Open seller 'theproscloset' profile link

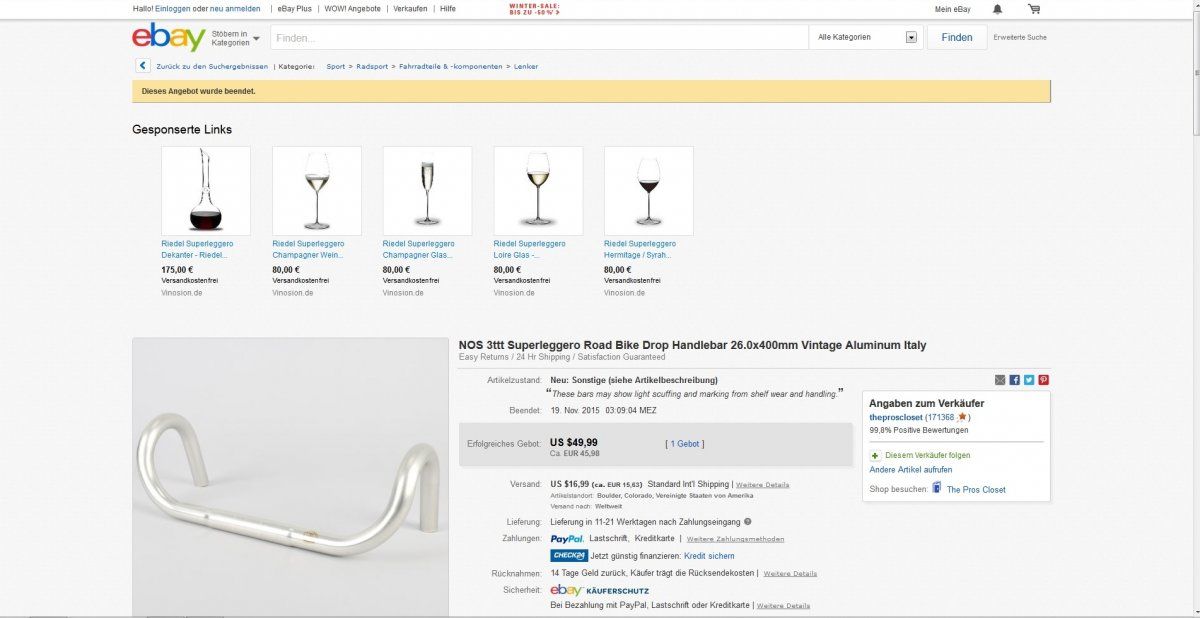[x=896, y=417]
